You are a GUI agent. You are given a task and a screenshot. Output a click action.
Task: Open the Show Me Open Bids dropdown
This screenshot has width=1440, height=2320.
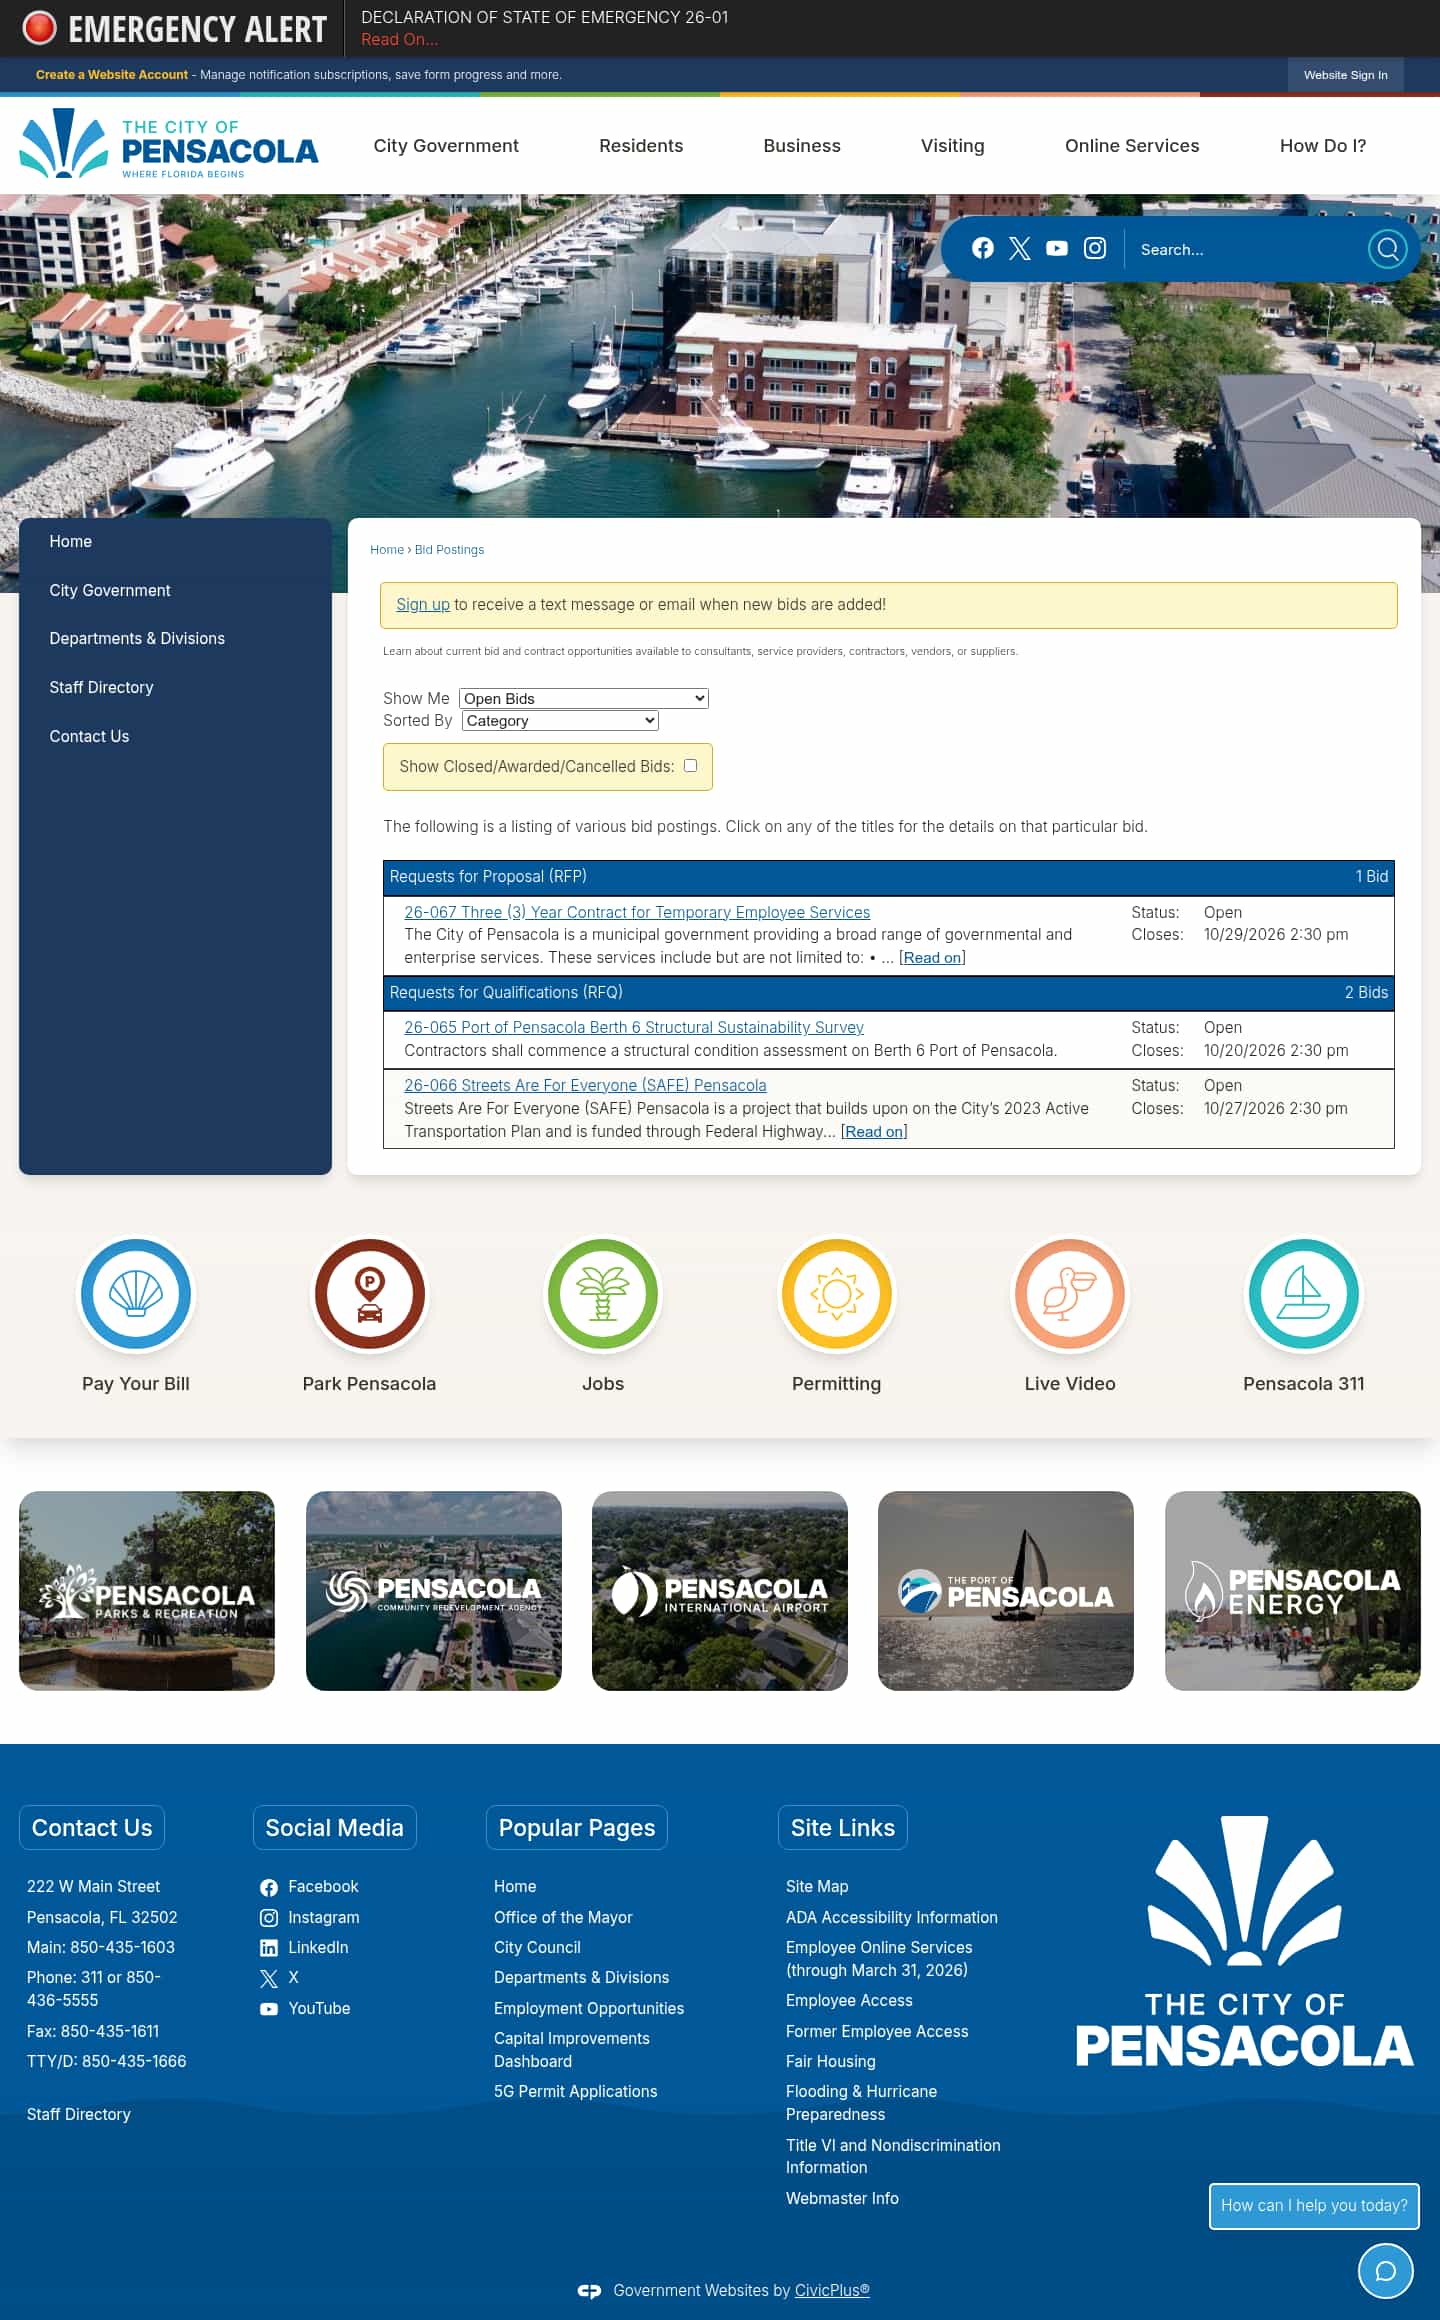pyautogui.click(x=584, y=699)
